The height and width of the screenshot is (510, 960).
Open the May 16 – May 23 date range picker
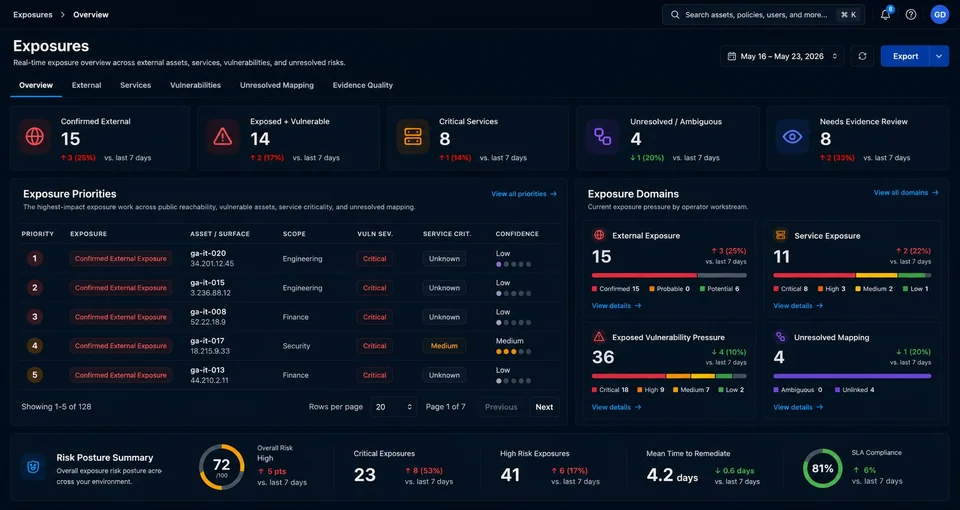pos(782,56)
